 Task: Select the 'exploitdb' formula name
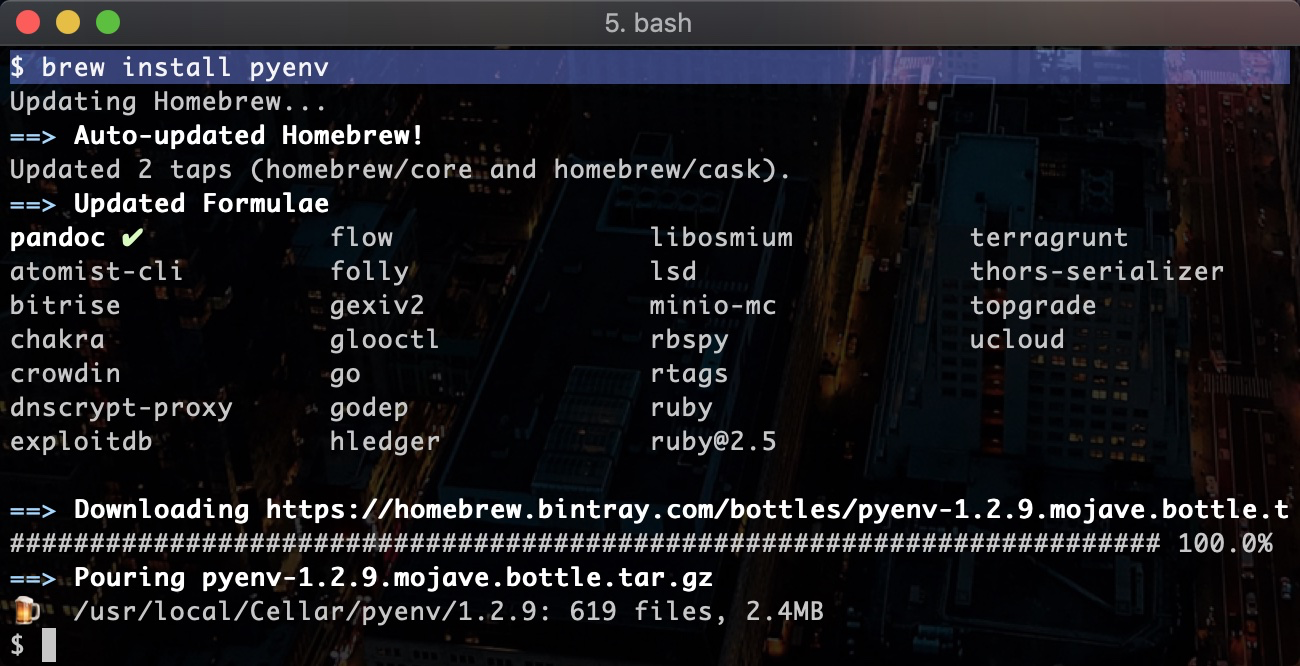pyautogui.click(x=81, y=442)
